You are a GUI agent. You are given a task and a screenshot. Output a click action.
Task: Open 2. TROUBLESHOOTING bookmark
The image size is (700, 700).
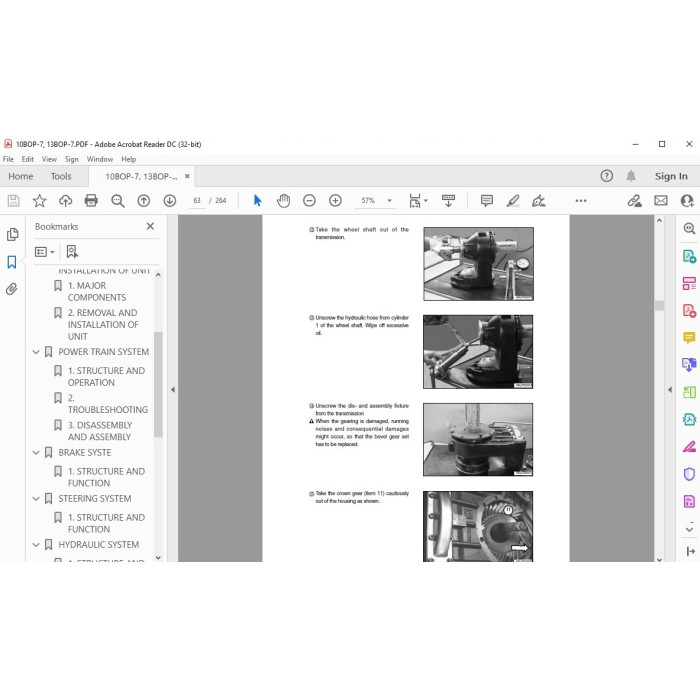coord(108,404)
